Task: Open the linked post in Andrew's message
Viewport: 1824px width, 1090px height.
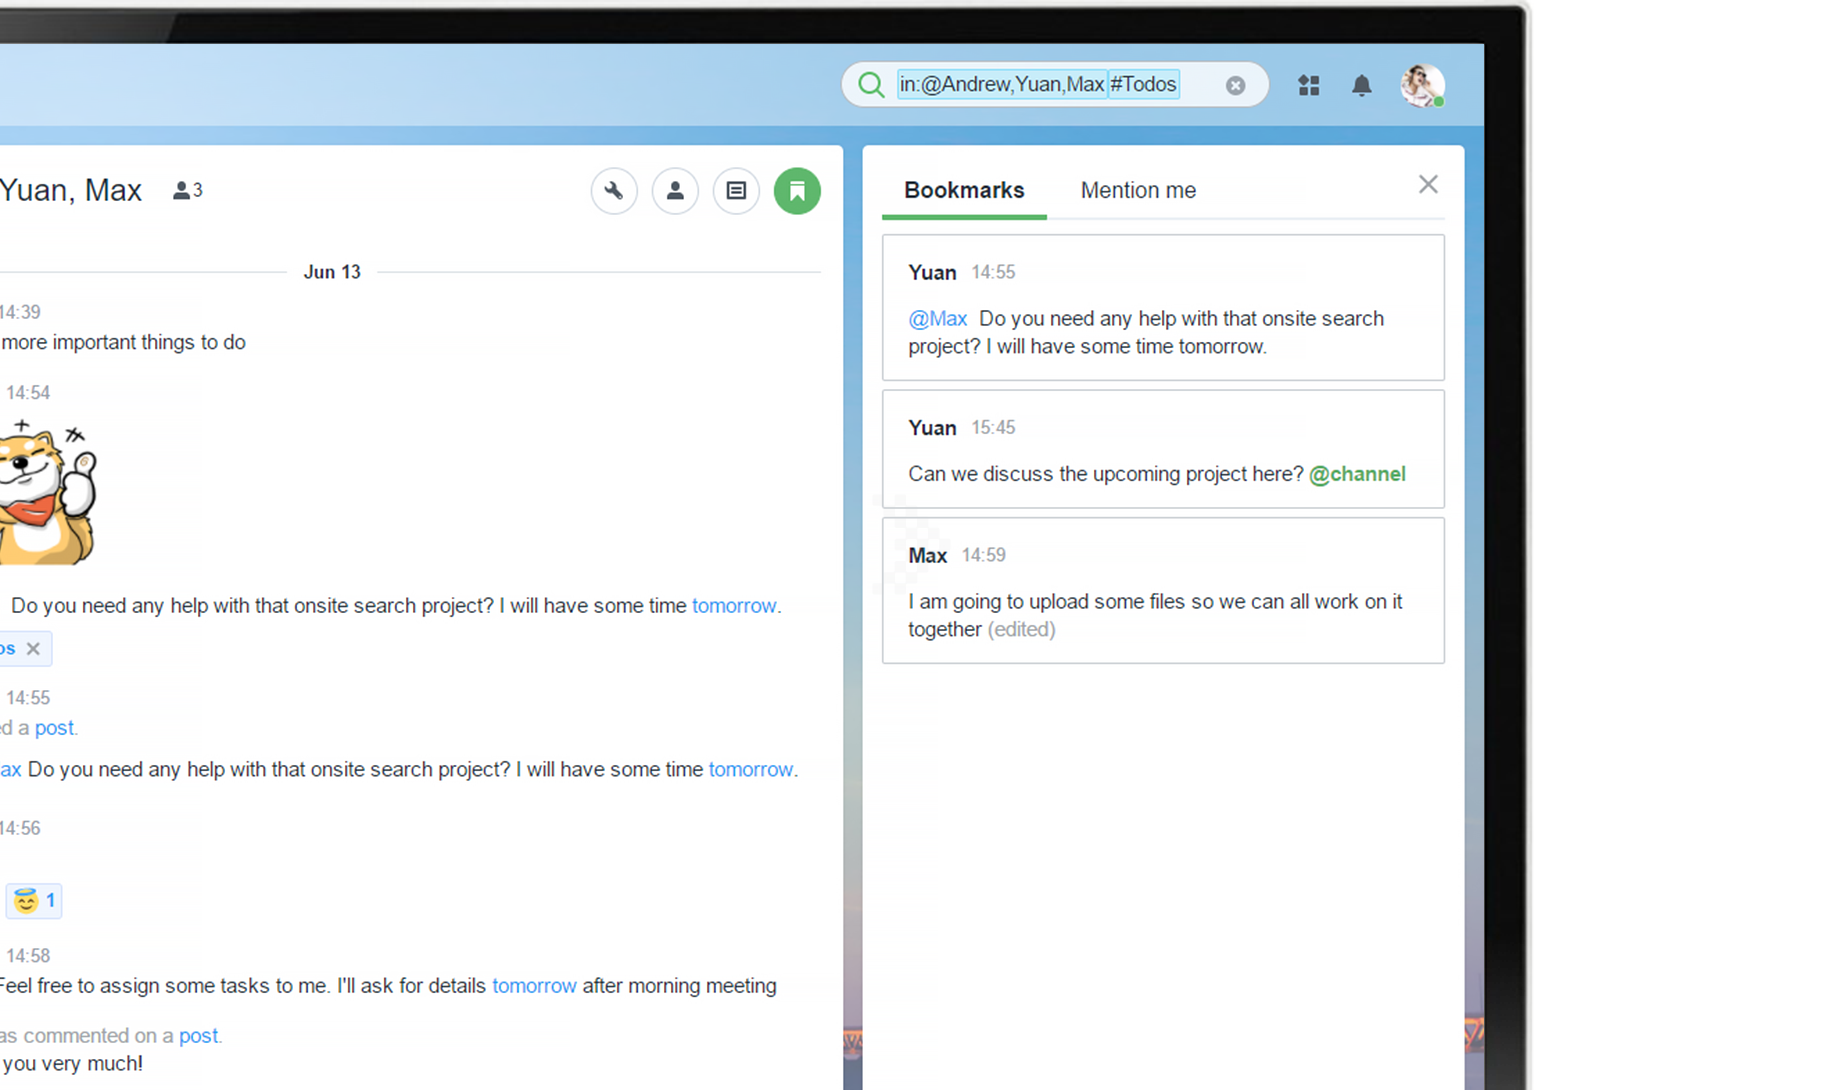Action: pos(54,727)
